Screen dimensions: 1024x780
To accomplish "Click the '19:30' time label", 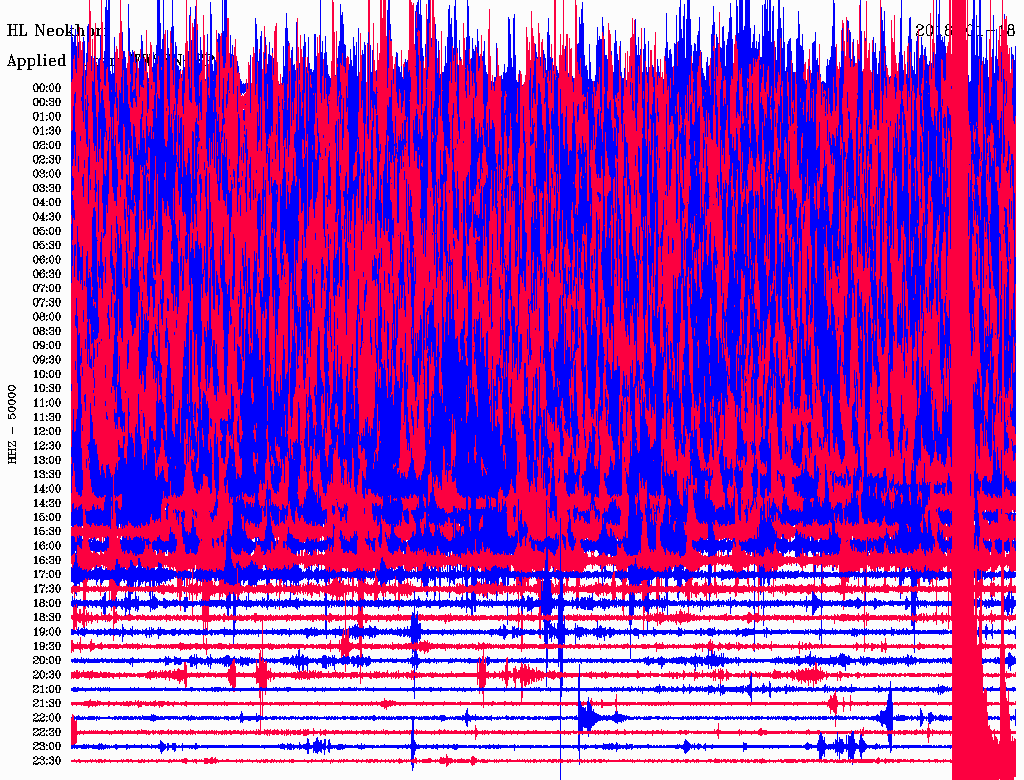I will [47, 647].
